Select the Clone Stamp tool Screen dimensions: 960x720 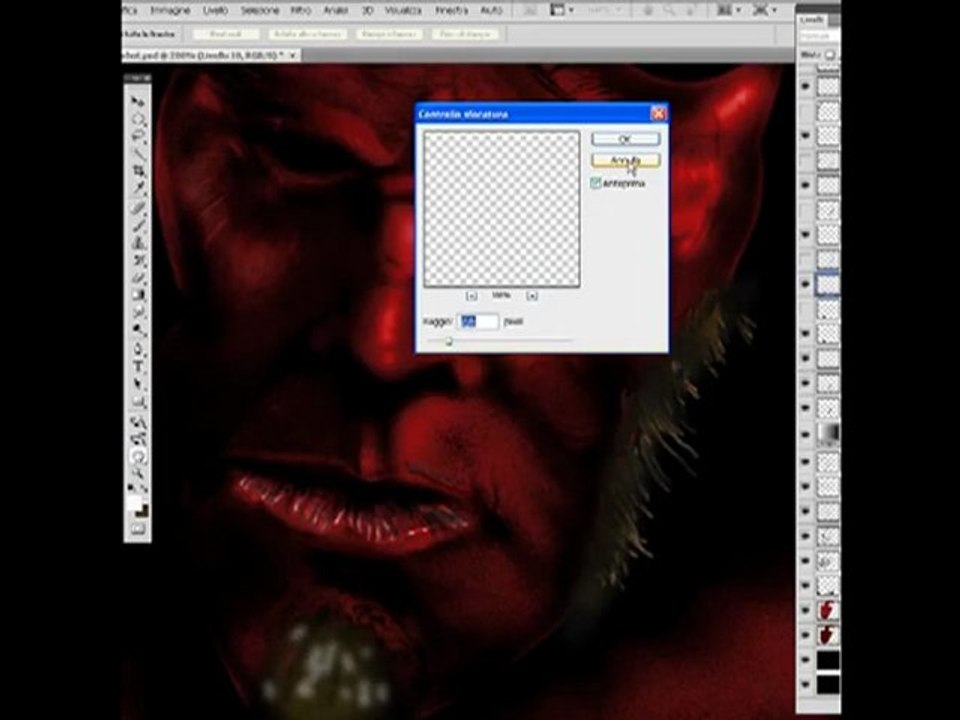pos(138,244)
